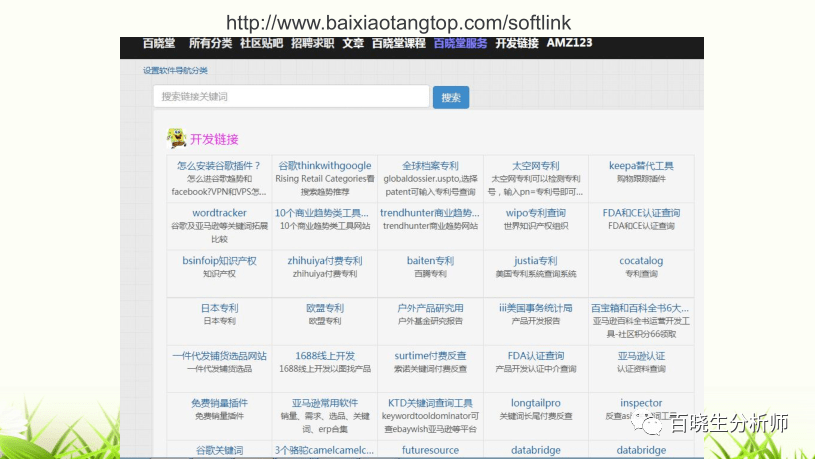Open the iii美国事务统计局 link
This screenshot has width=815, height=459.
click(x=535, y=308)
